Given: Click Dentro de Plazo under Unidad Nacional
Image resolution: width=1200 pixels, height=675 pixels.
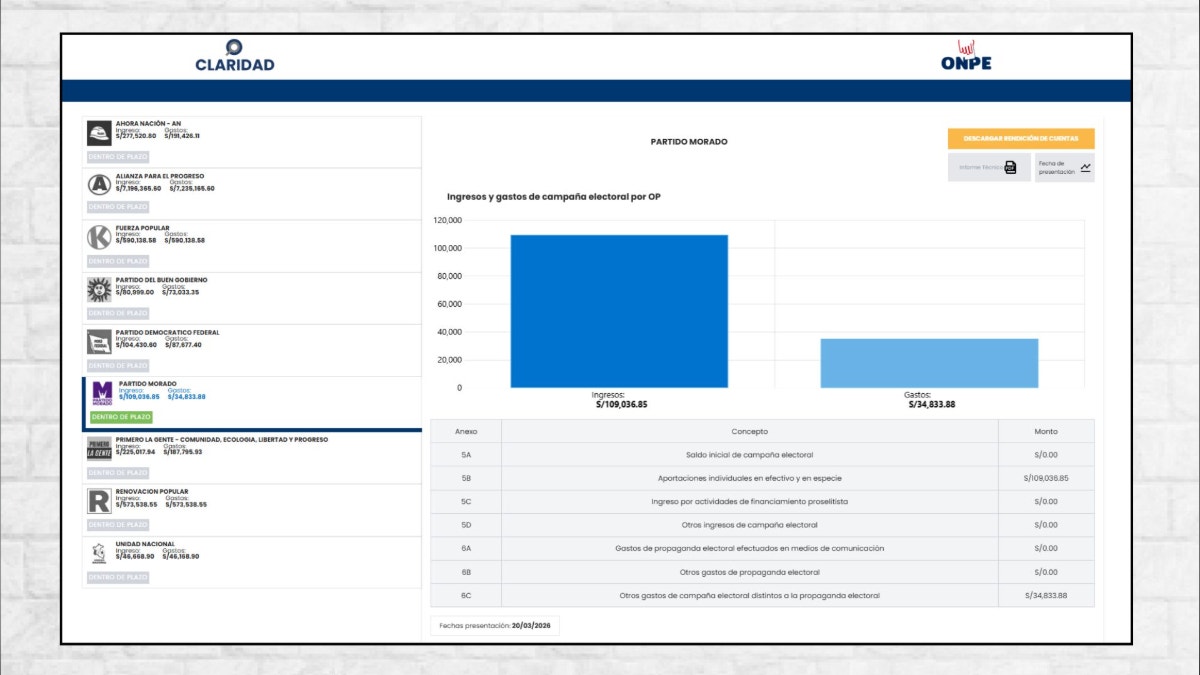Looking at the screenshot, I should pyautogui.click(x=118, y=577).
